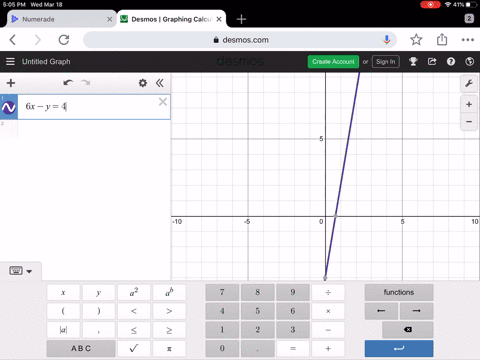Start voice search microphone
This screenshot has width=480, height=360.
[x=387, y=40]
